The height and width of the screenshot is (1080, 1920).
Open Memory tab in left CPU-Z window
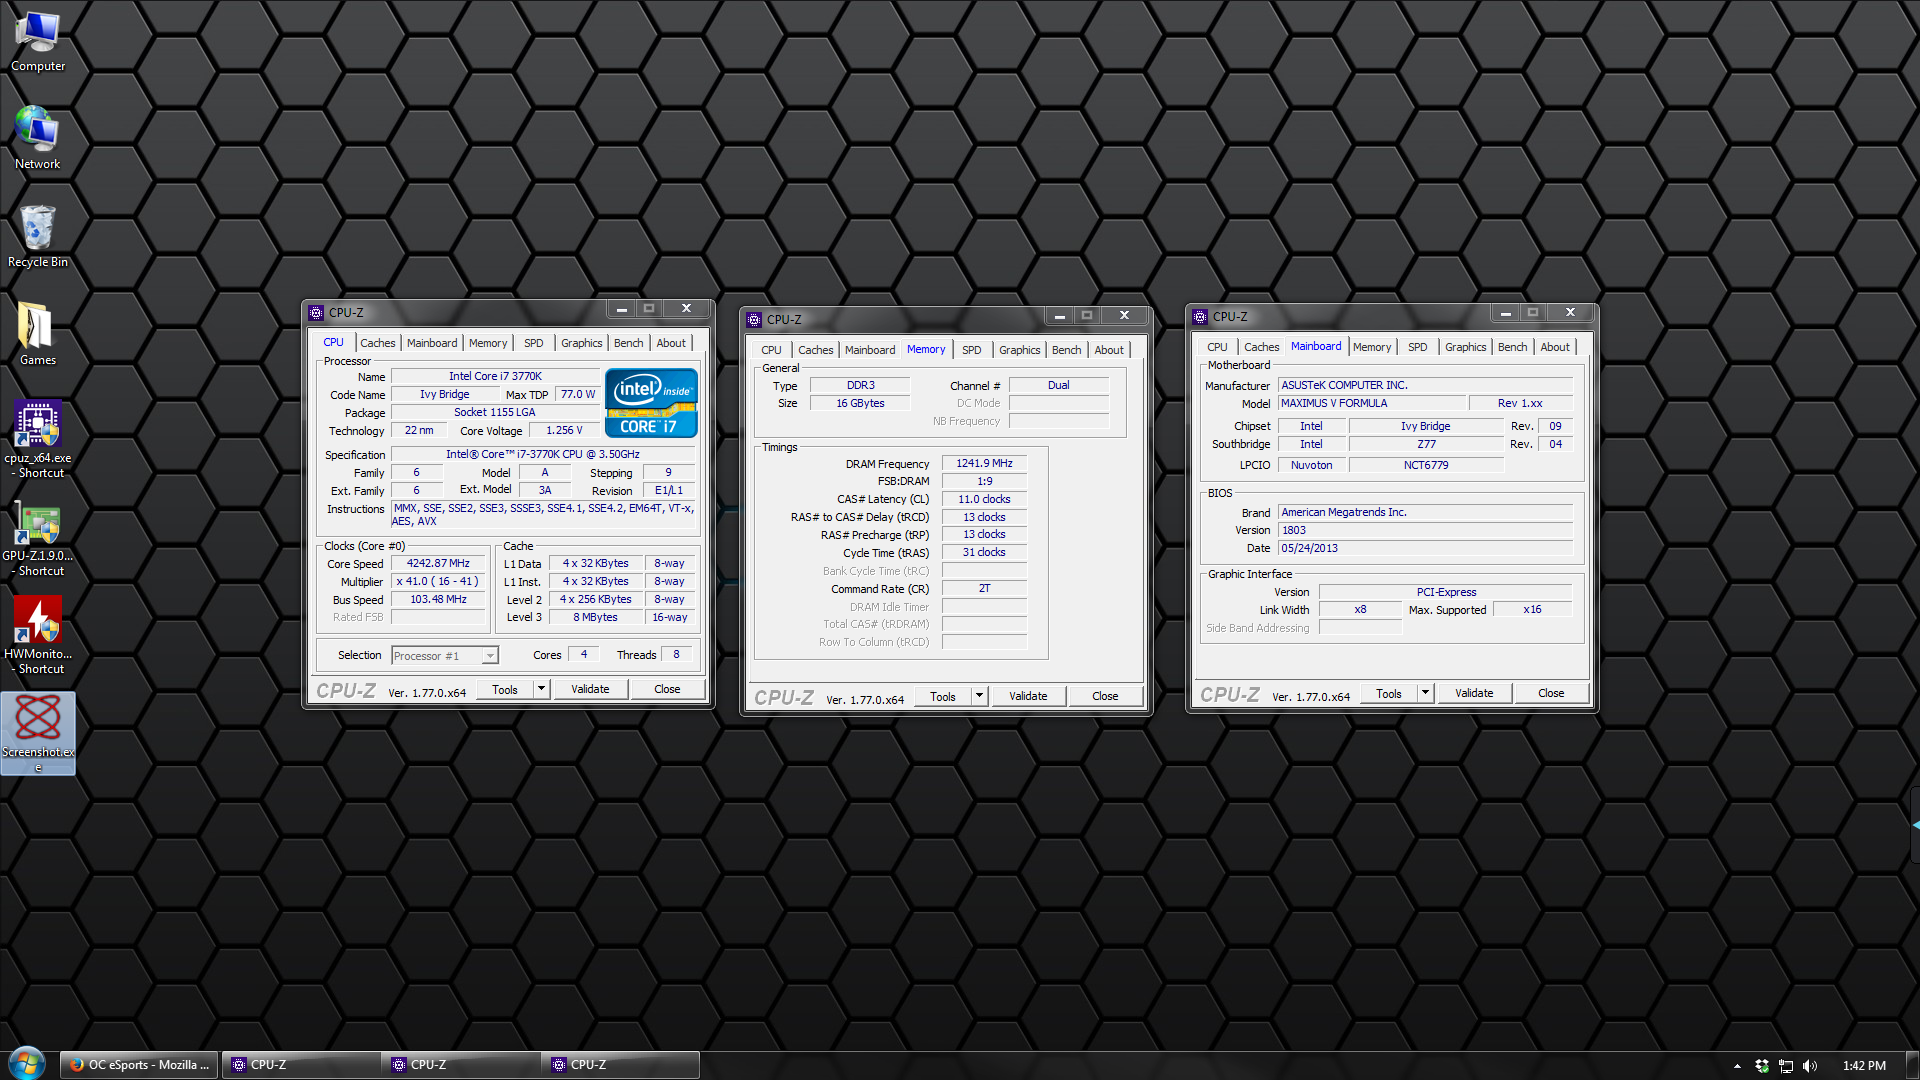pos(488,343)
